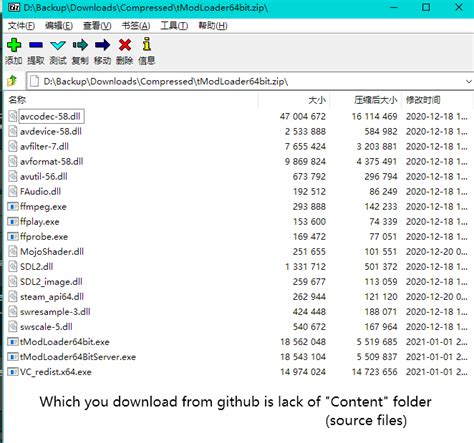The height and width of the screenshot is (443, 474).
Task: Click the red Delete (删除) X icon
Action: [x=125, y=45]
